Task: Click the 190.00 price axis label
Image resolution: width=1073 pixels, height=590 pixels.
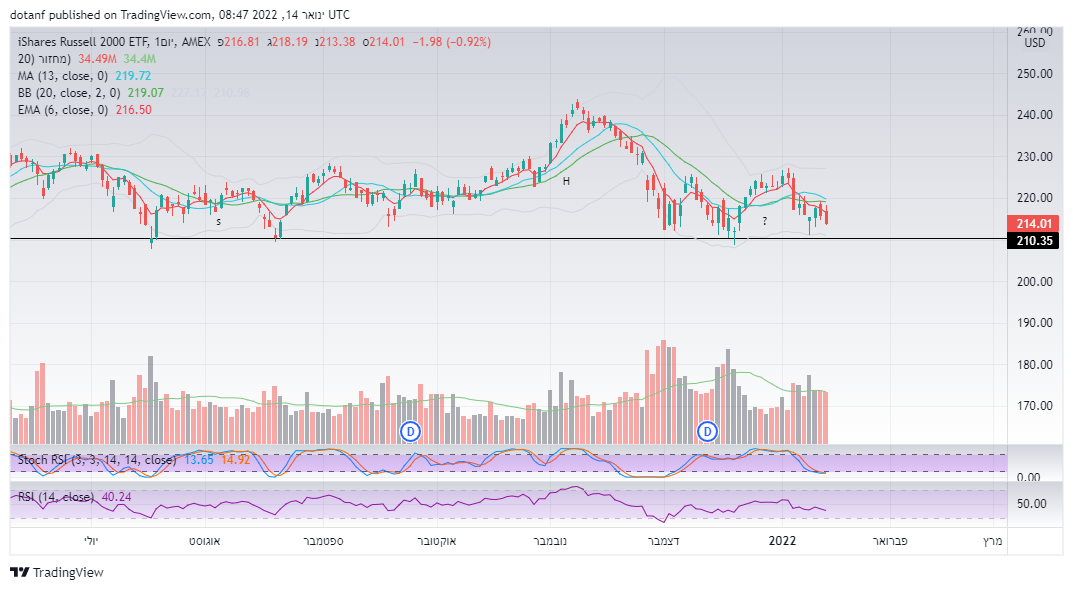Action: point(1035,323)
